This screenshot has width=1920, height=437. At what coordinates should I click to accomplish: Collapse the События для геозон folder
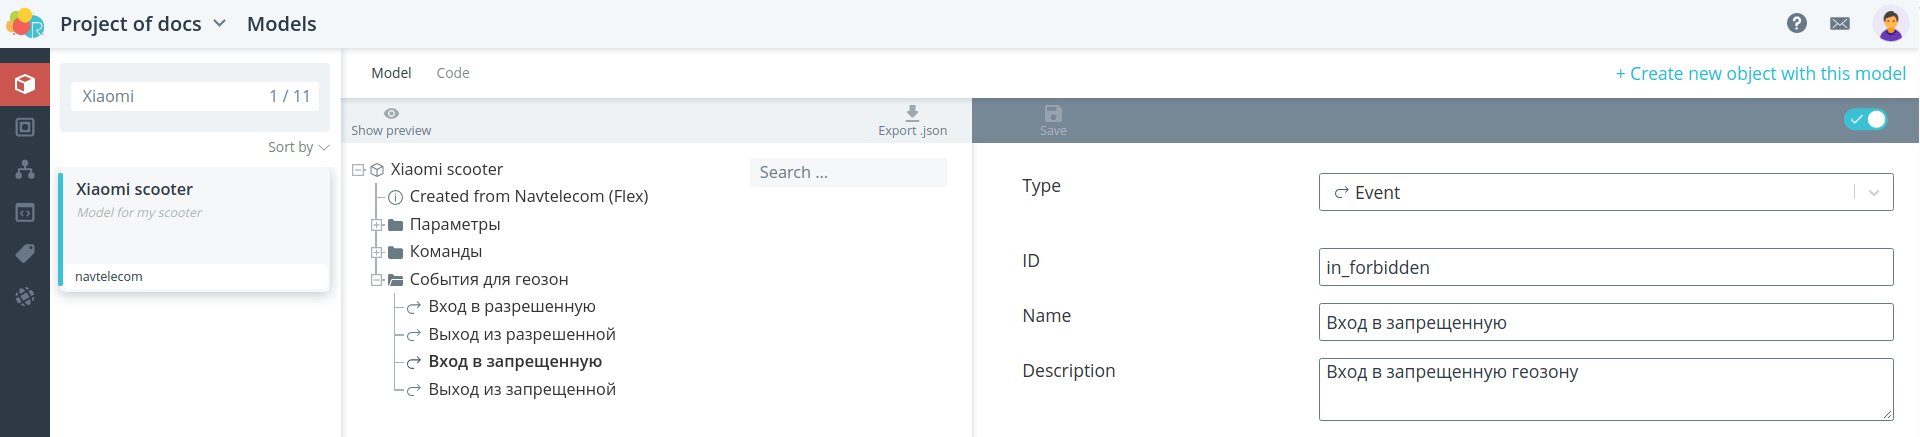pyautogui.click(x=377, y=280)
